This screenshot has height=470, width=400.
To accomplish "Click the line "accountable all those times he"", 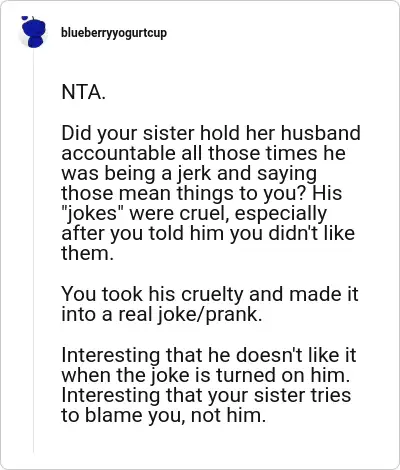I will (x=203, y=153).
